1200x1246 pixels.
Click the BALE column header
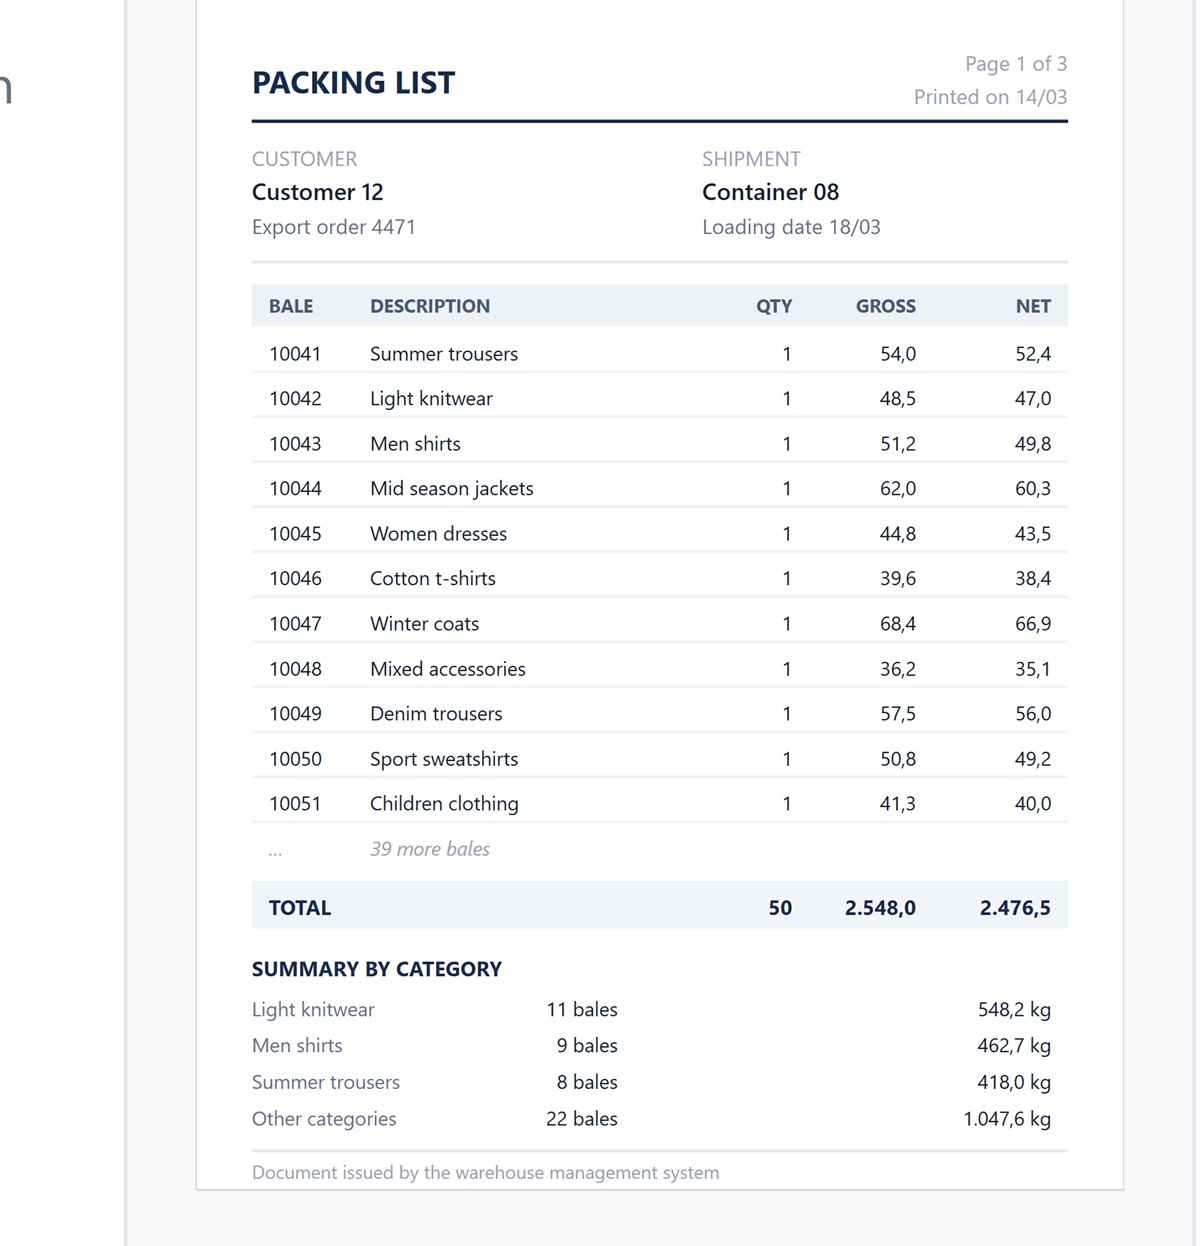[x=291, y=306]
